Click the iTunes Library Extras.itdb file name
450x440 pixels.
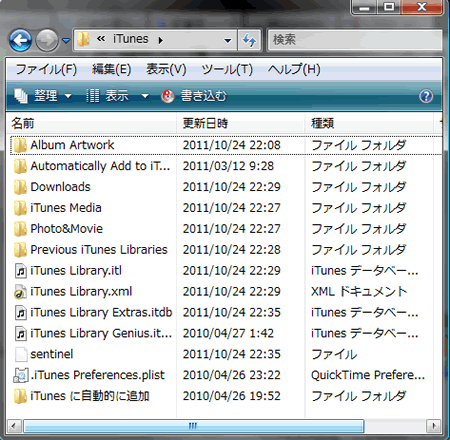pyautogui.click(x=101, y=313)
